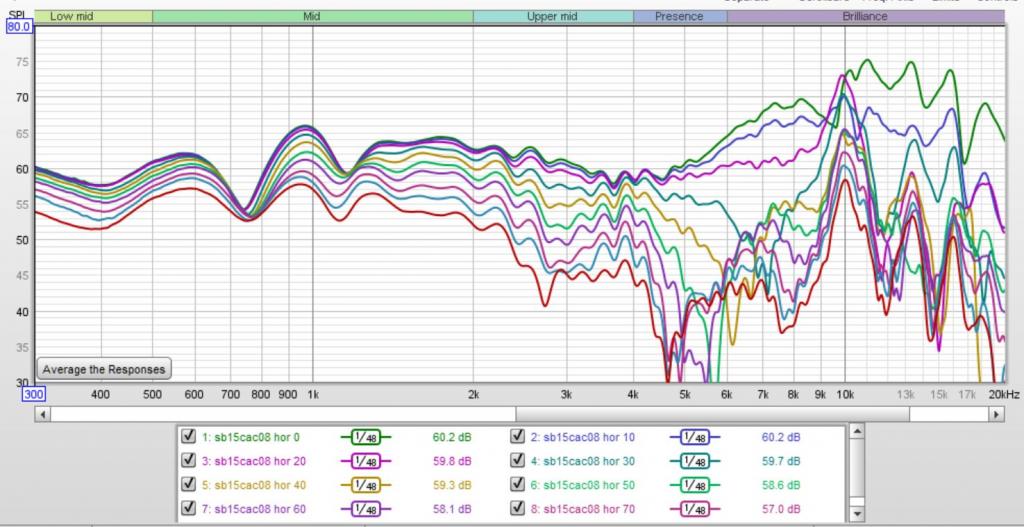The height and width of the screenshot is (527, 1024).
Task: Click the 1/48 smoothing icon for hor 20
Action: tap(365, 461)
